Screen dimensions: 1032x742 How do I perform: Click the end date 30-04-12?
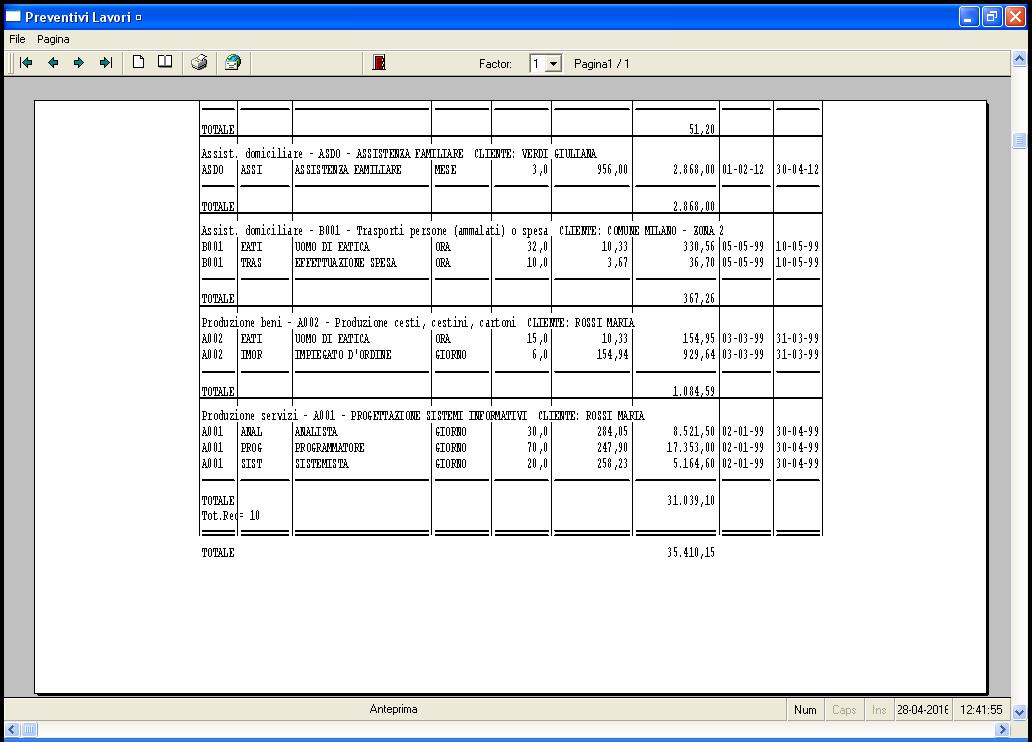[798, 170]
